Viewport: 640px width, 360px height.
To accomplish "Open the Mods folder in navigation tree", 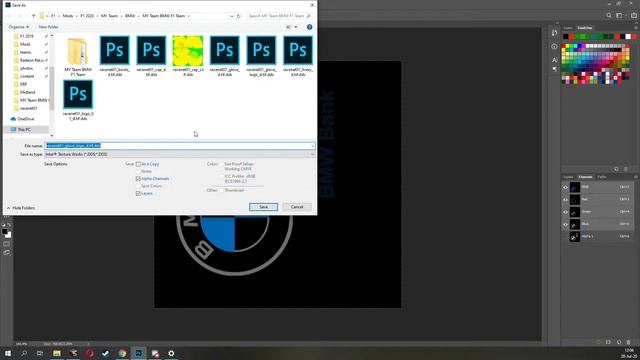I will pos(25,44).
